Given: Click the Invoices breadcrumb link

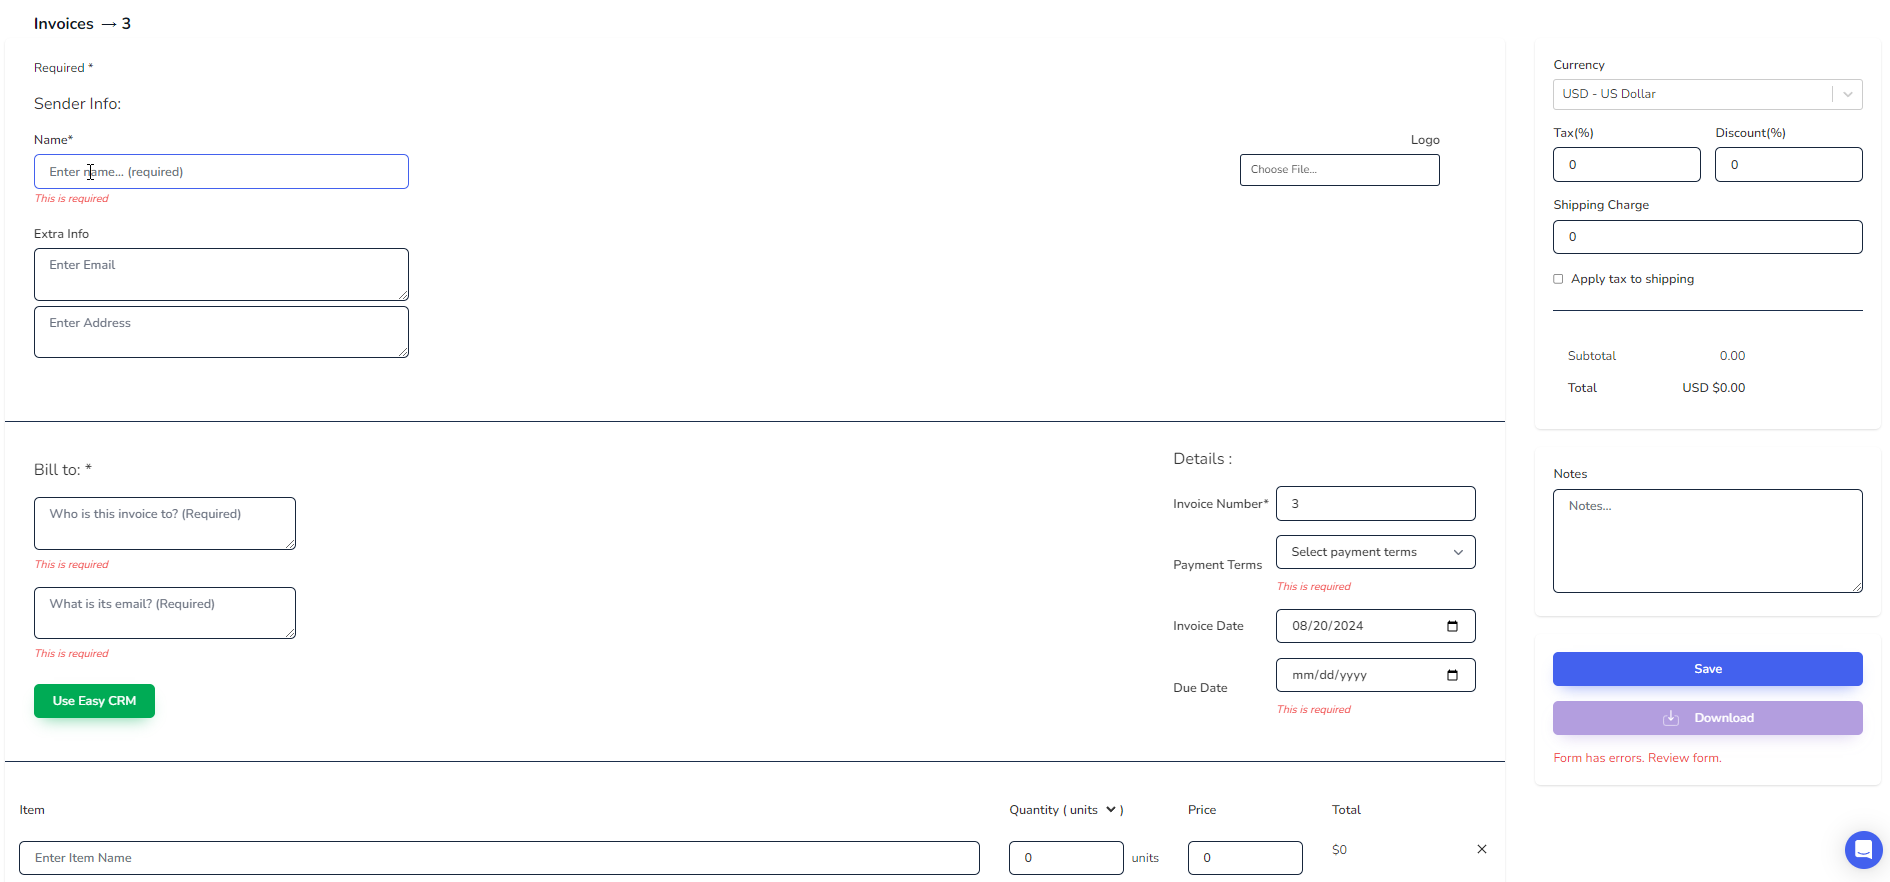Looking at the screenshot, I should (63, 24).
